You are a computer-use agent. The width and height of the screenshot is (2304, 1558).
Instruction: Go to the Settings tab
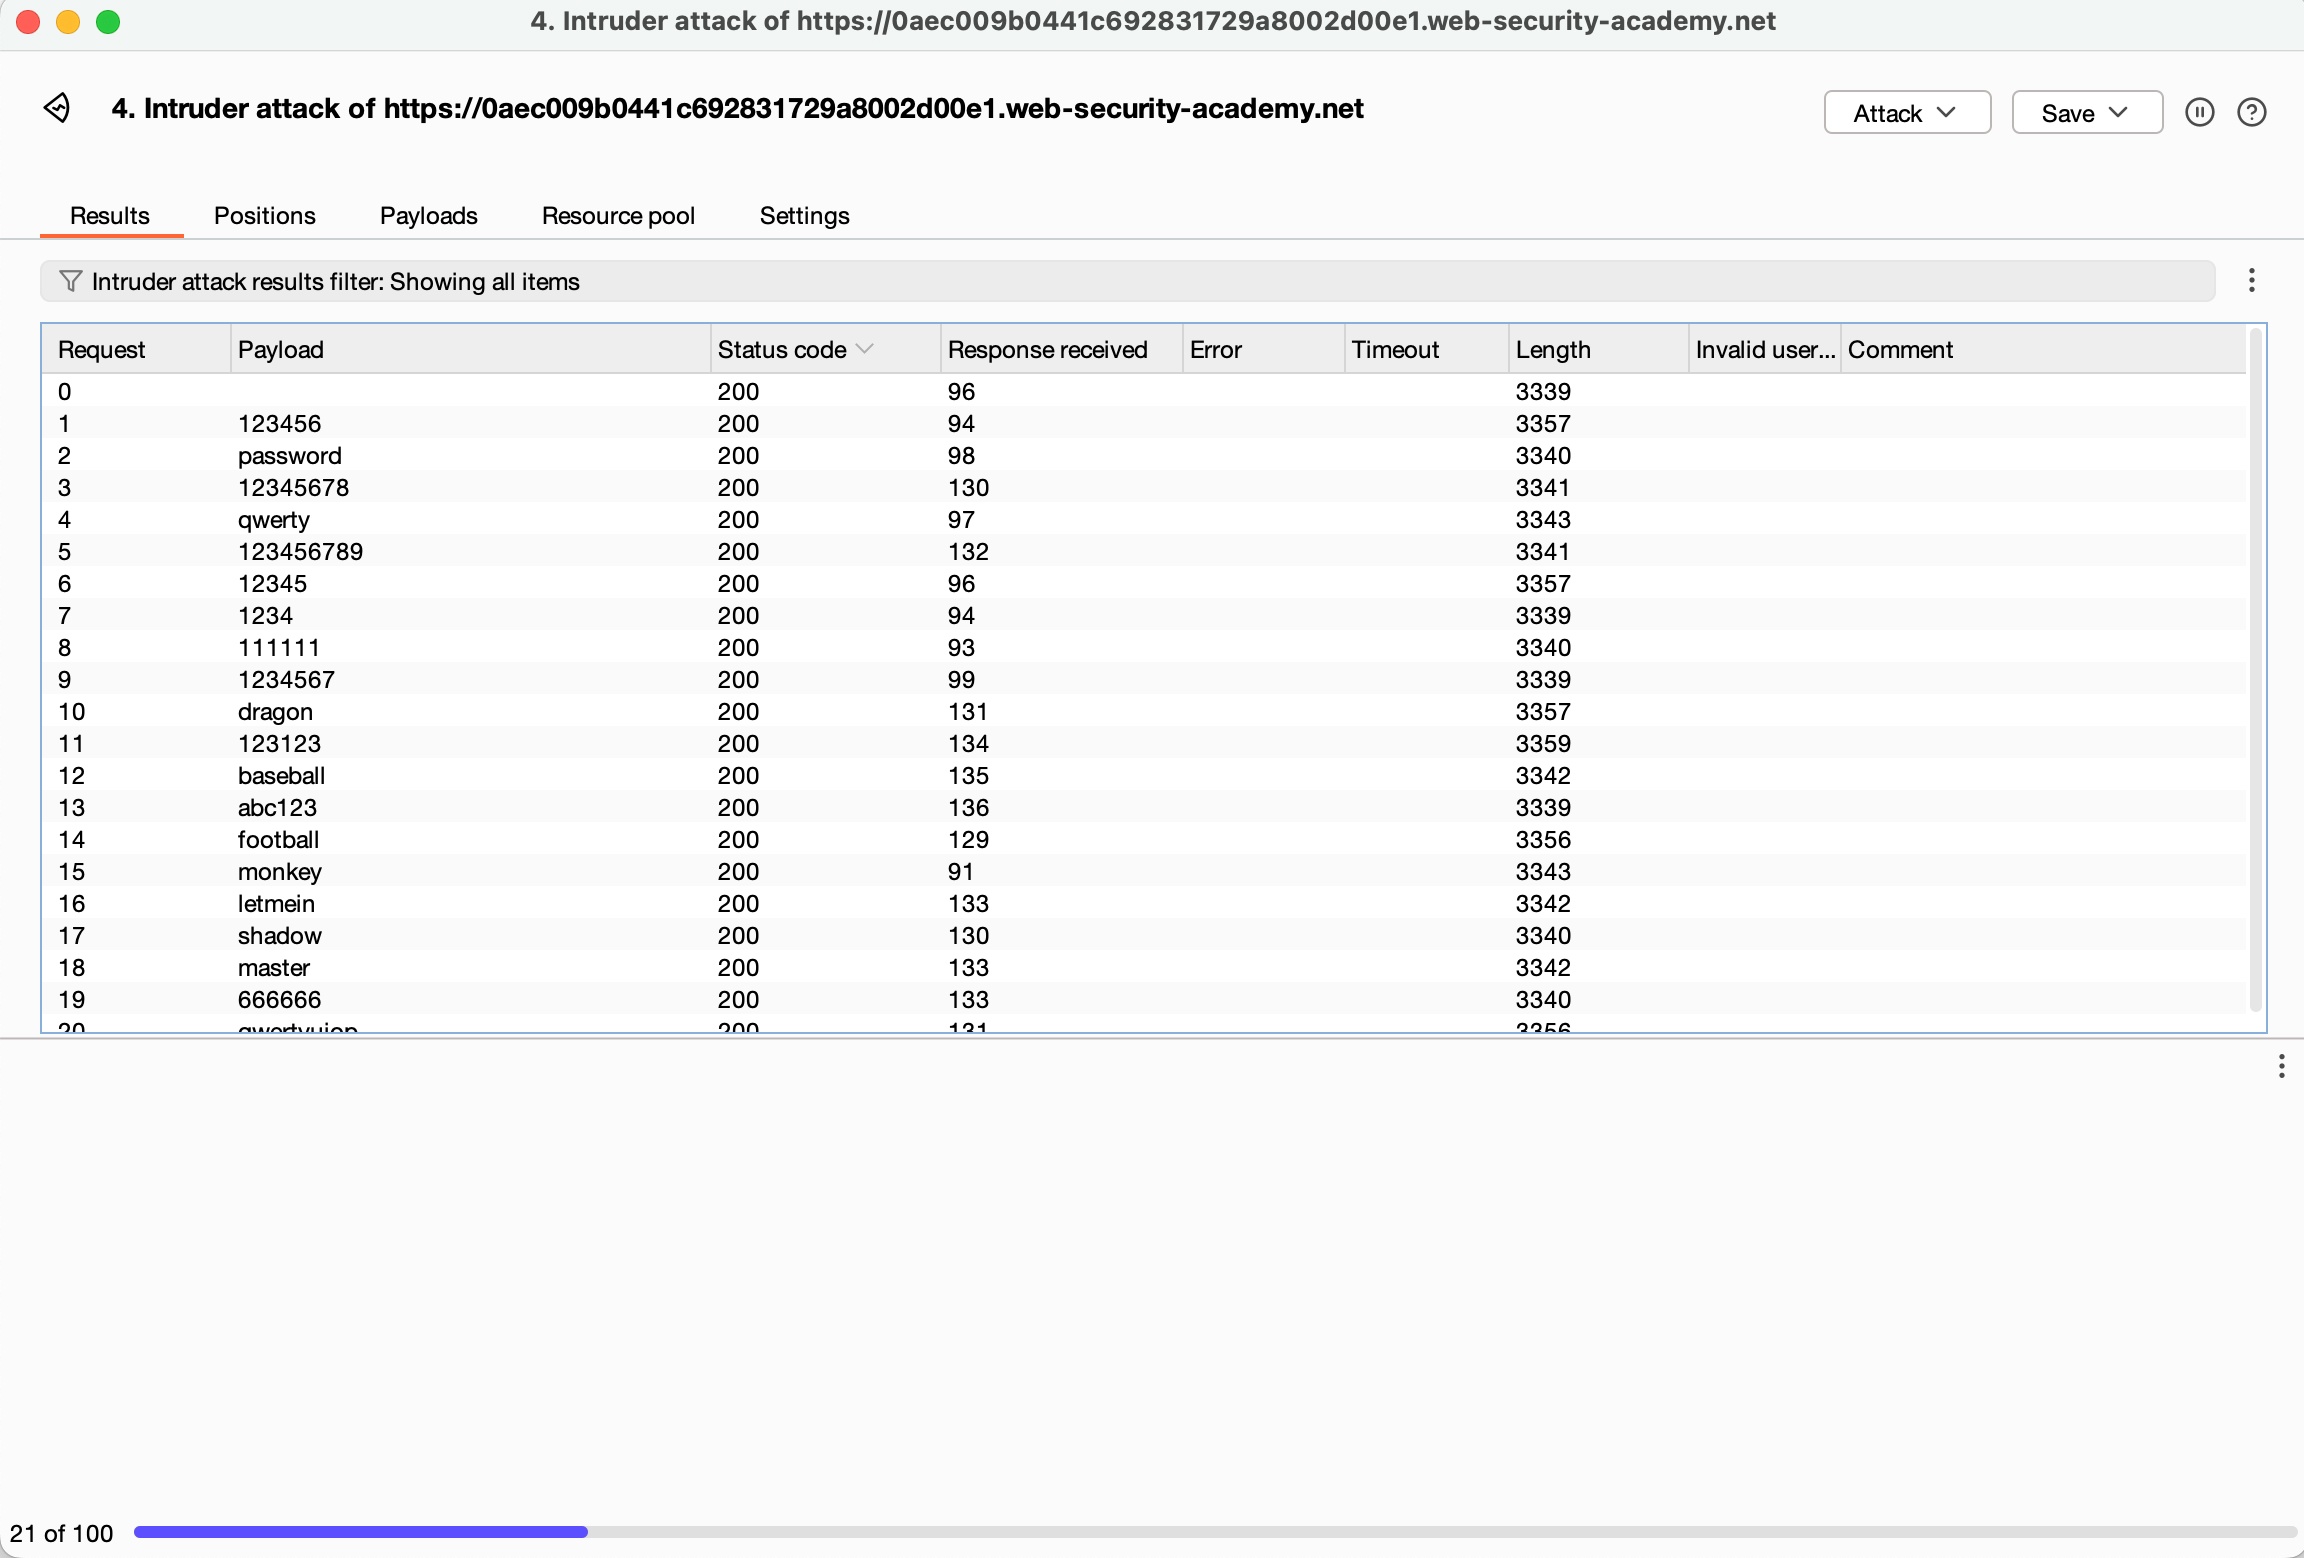805,216
